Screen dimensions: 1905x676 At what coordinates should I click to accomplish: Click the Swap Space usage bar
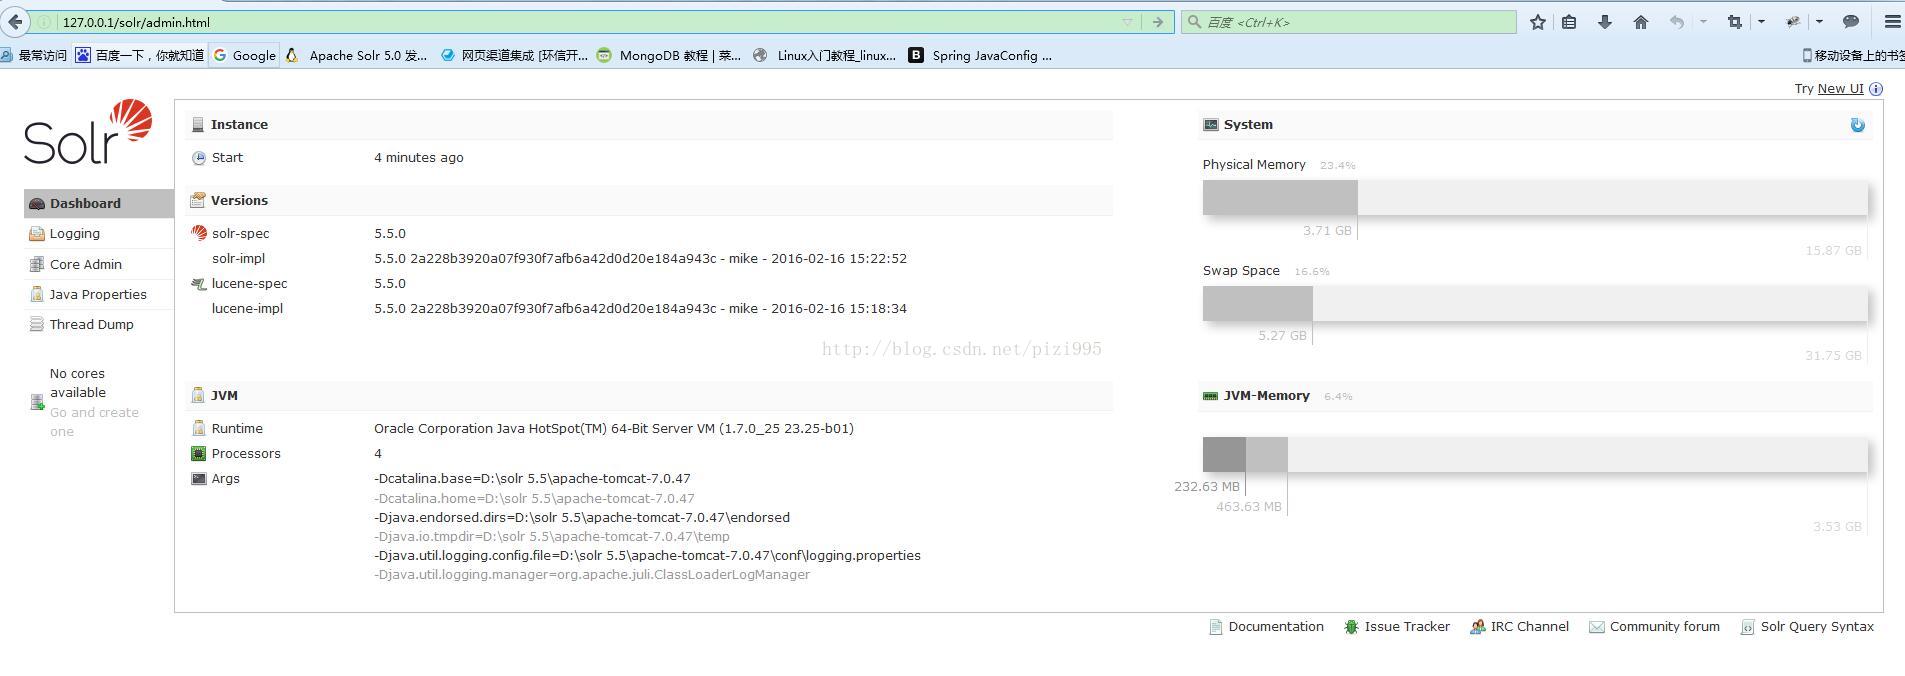pos(1535,303)
